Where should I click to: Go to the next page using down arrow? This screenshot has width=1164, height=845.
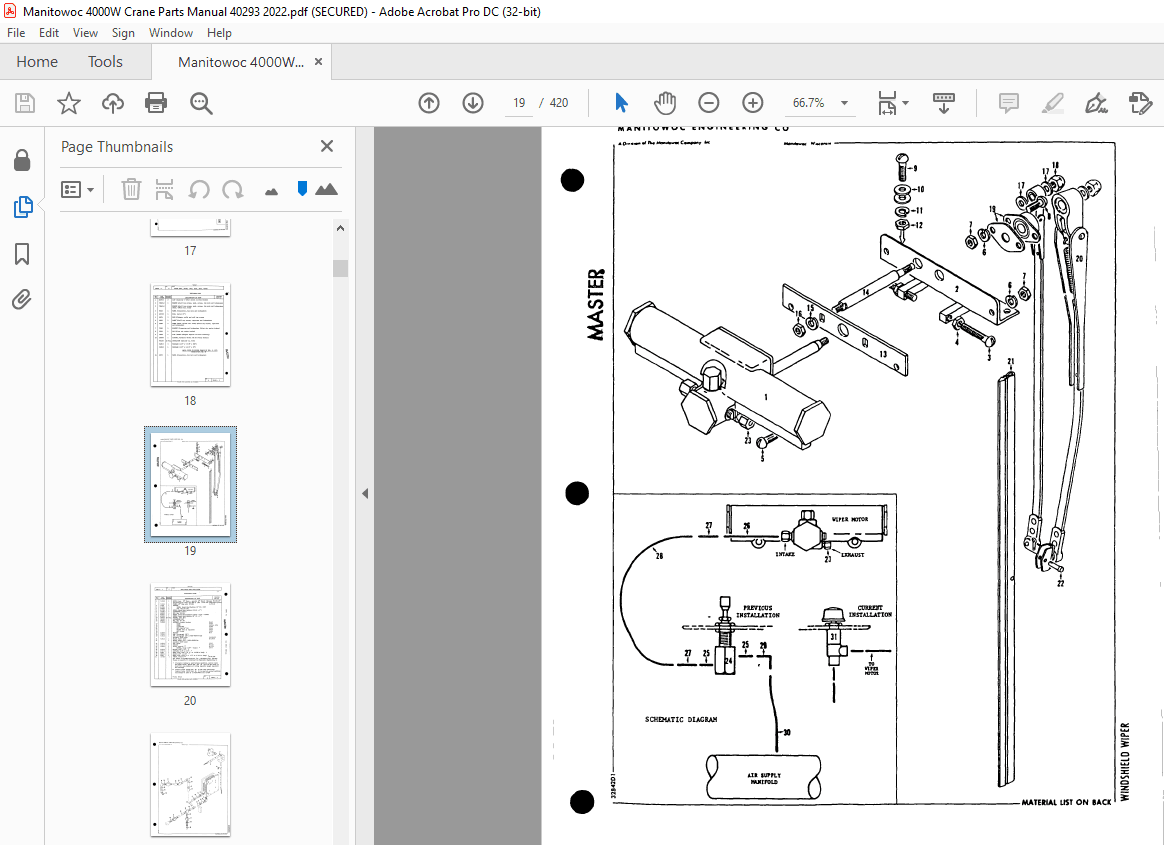(472, 103)
